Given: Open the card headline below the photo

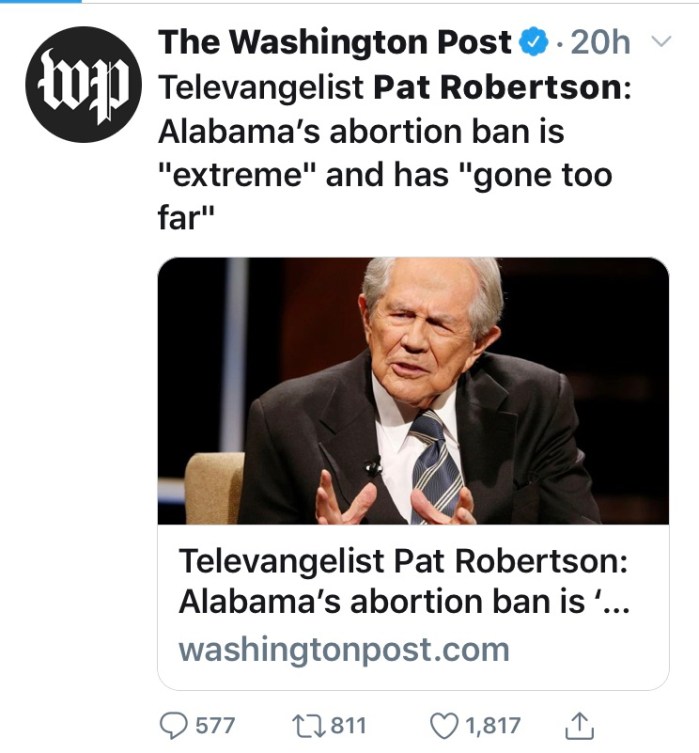Looking at the screenshot, I should pyautogui.click(x=402, y=561).
